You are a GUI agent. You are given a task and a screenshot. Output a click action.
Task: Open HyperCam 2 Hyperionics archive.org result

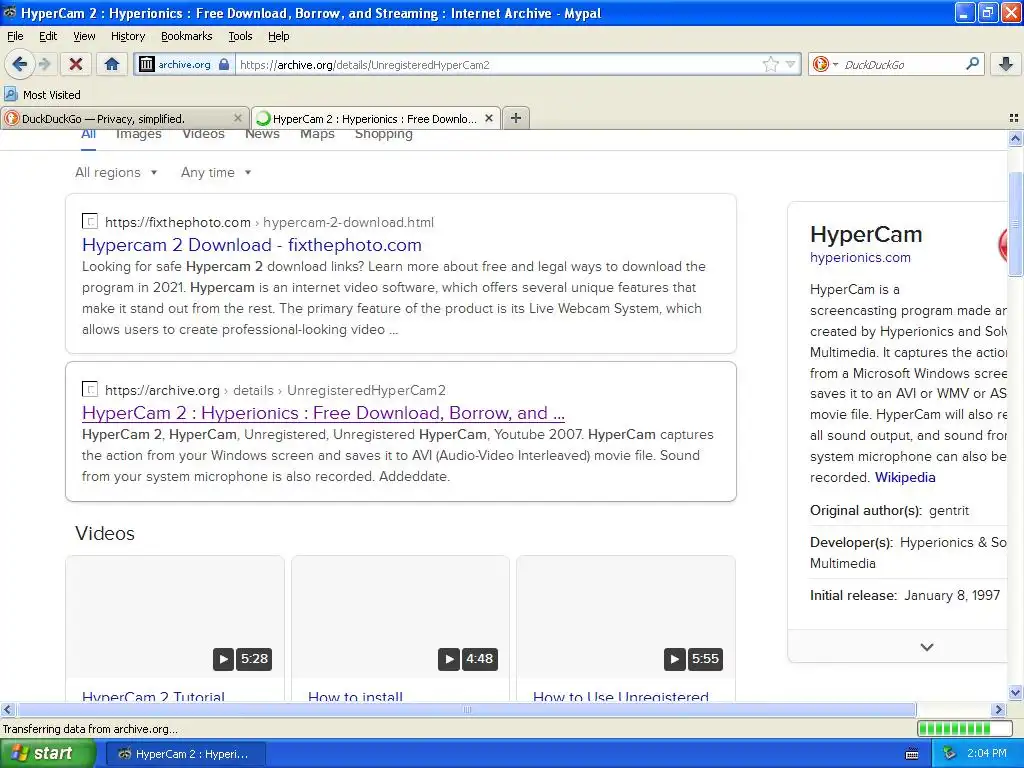click(x=323, y=413)
